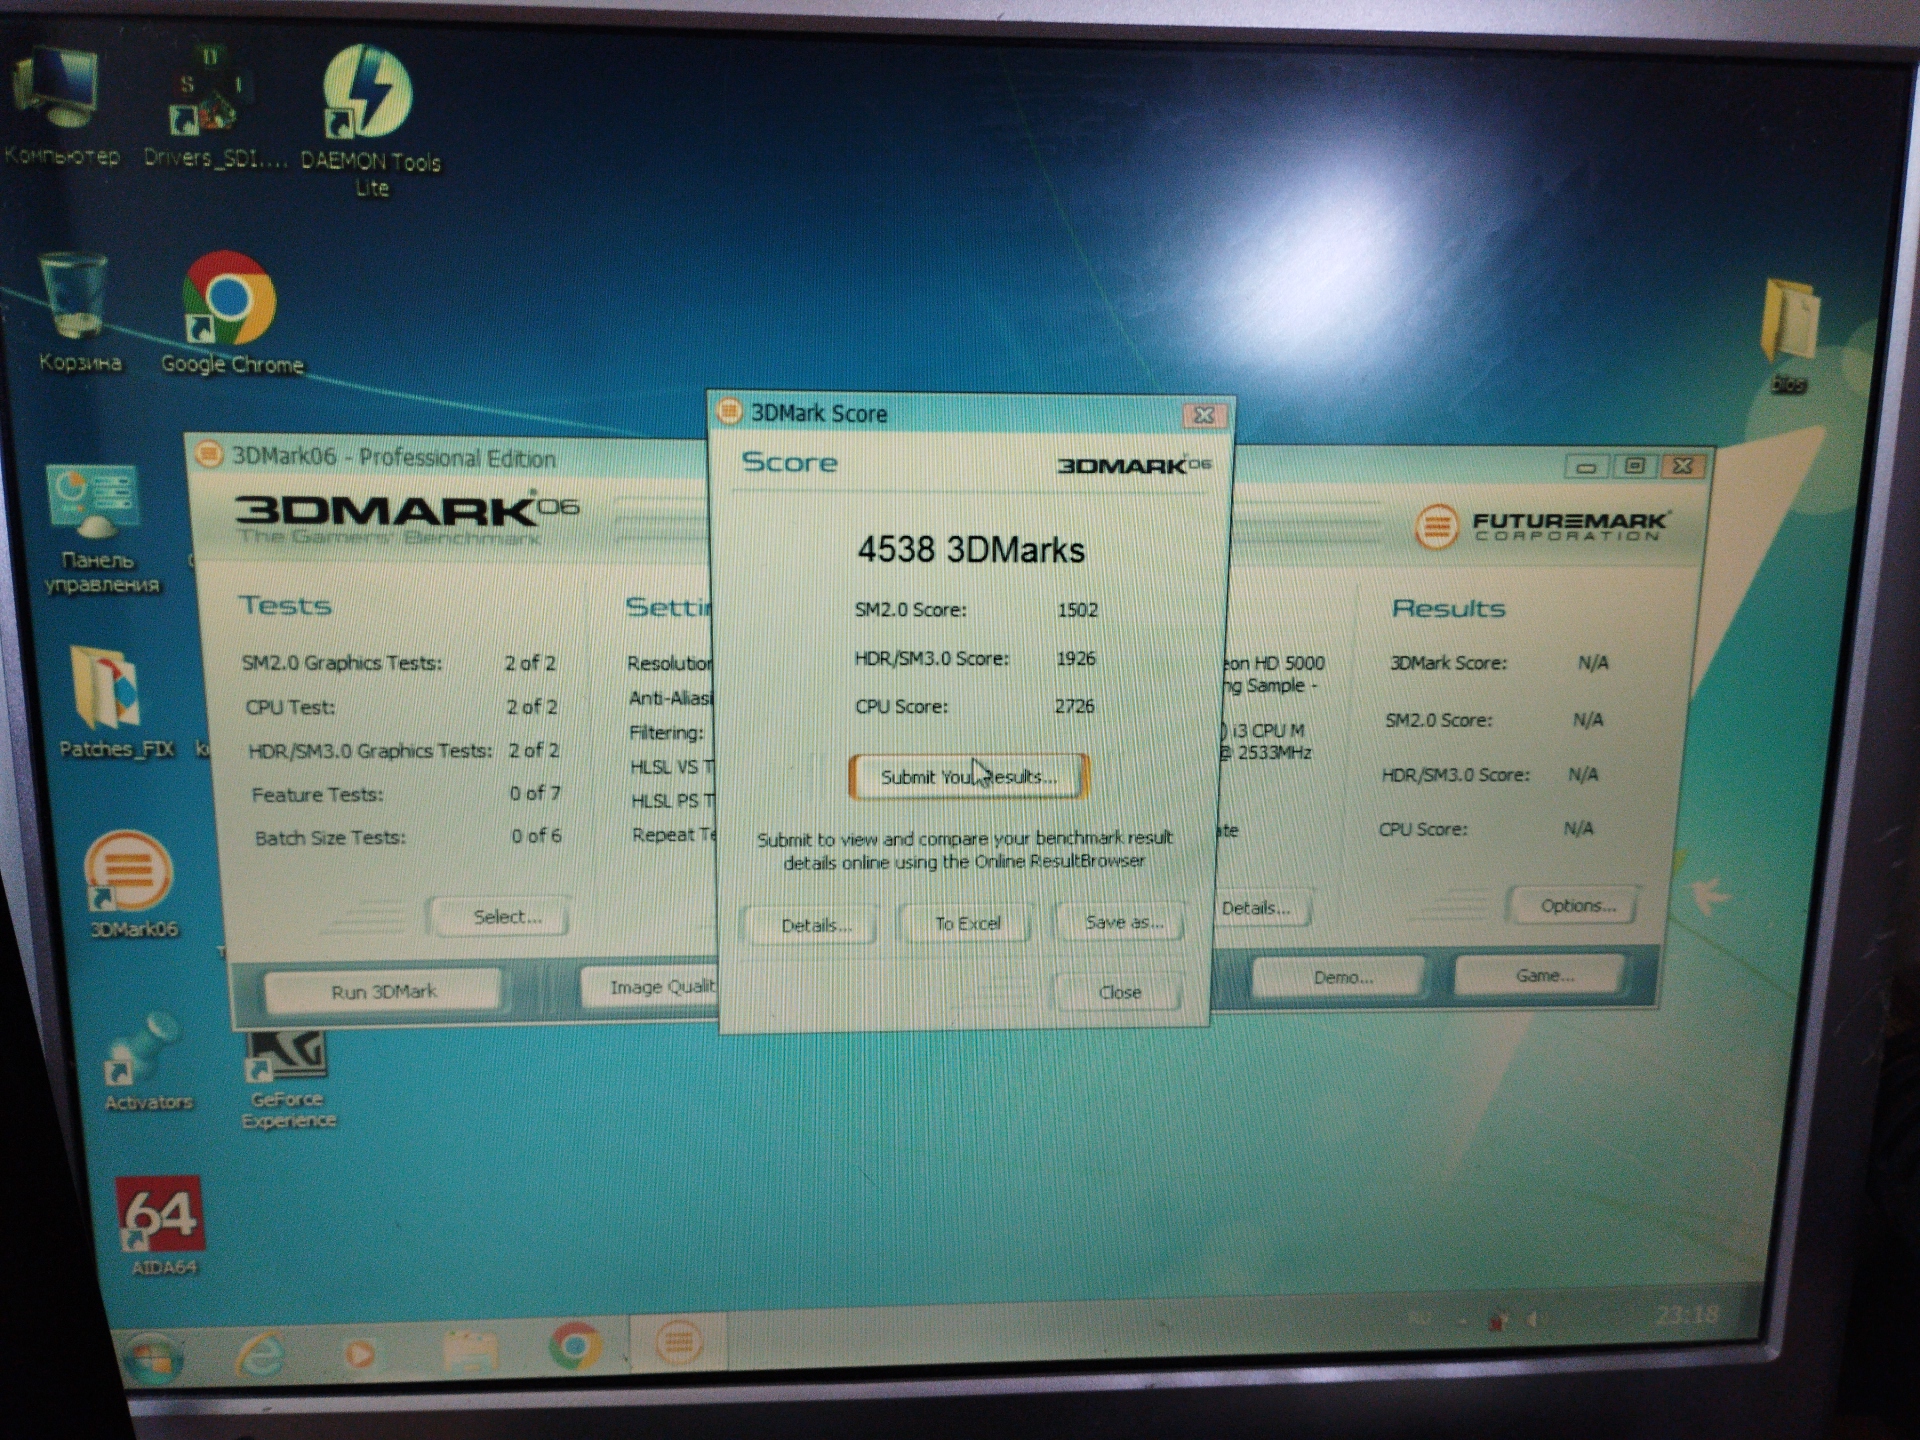
Task: Click the RU language indicator in tray
Action: click(x=1419, y=1318)
